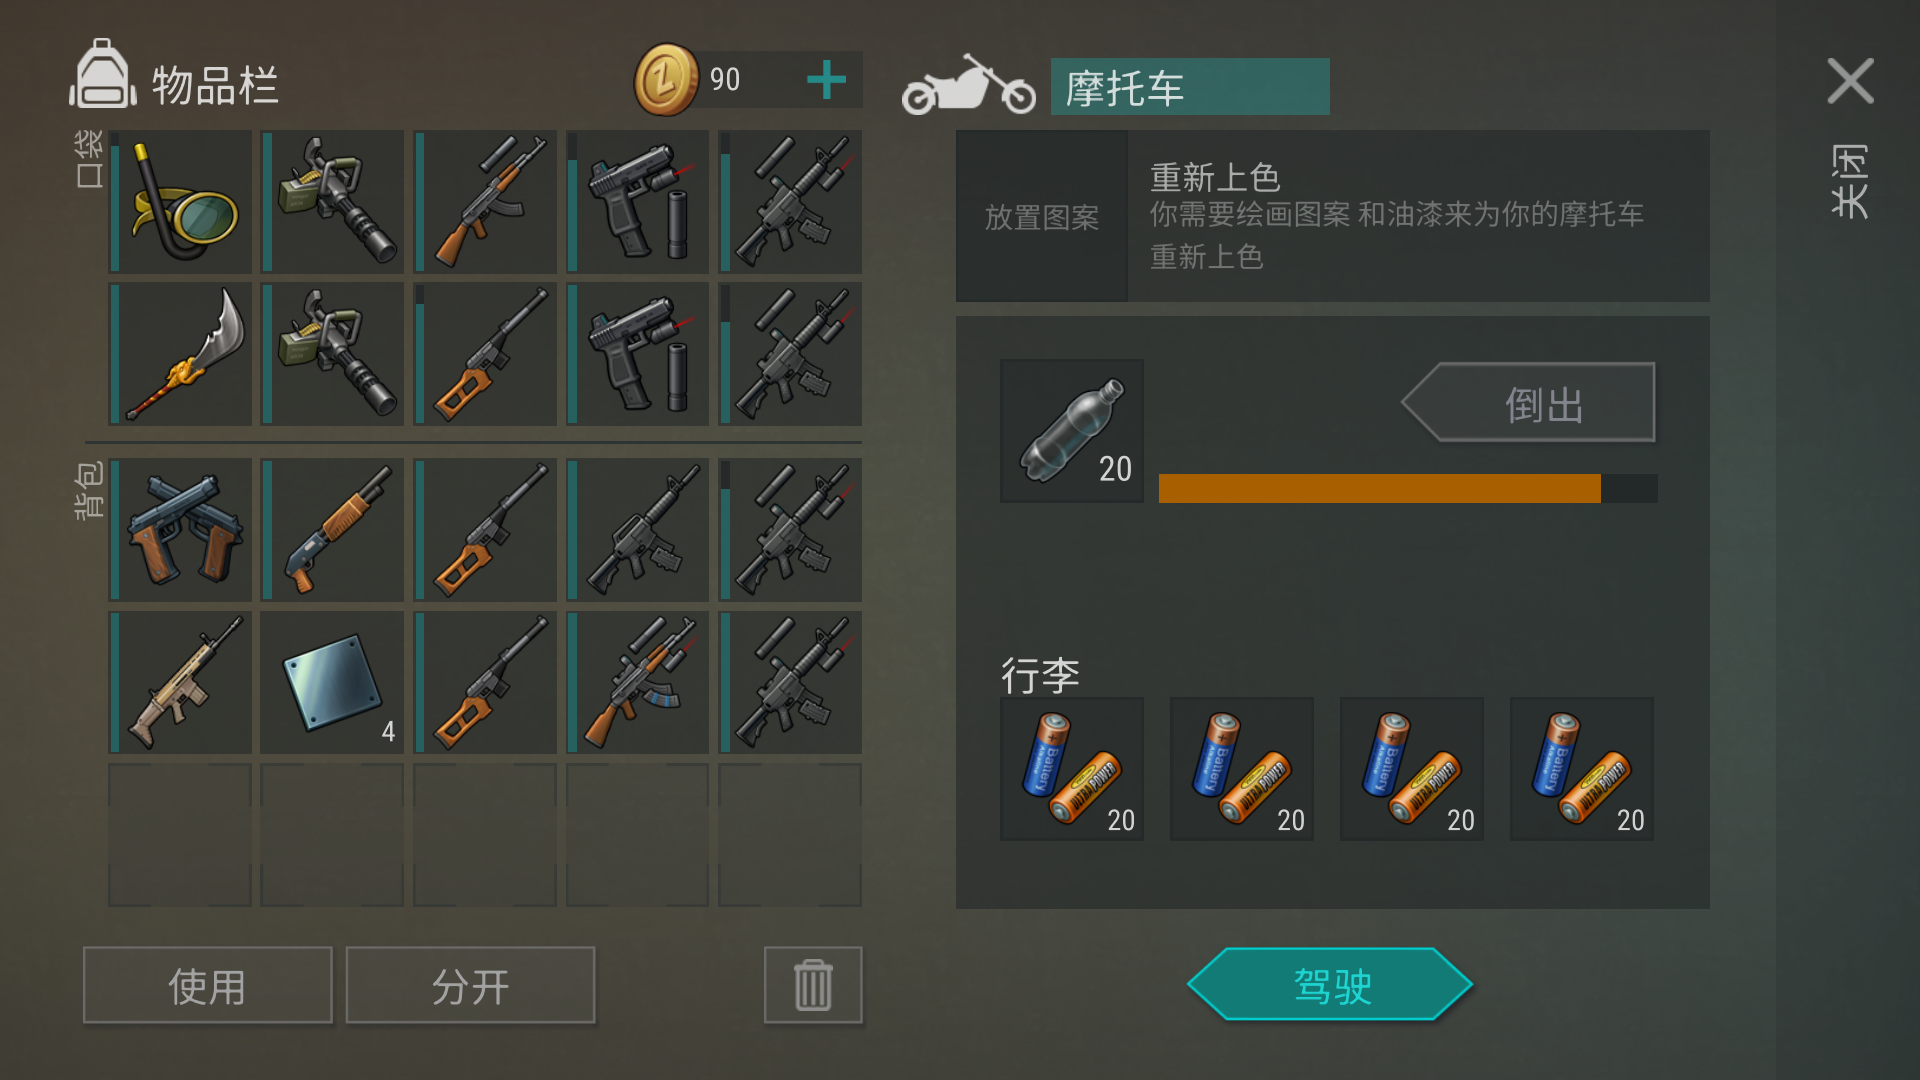
Task: Select the dual pistols in backpack
Action: 181,530
